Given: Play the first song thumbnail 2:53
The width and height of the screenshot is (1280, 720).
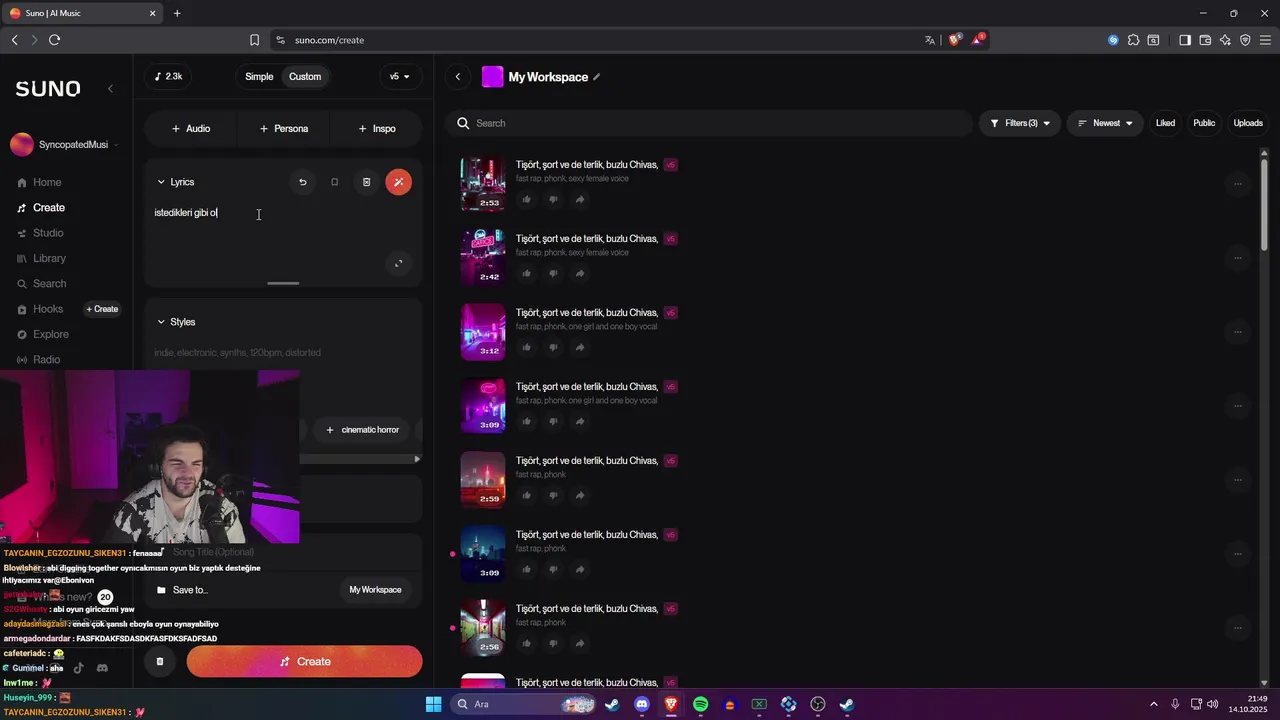Looking at the screenshot, I should (x=483, y=184).
